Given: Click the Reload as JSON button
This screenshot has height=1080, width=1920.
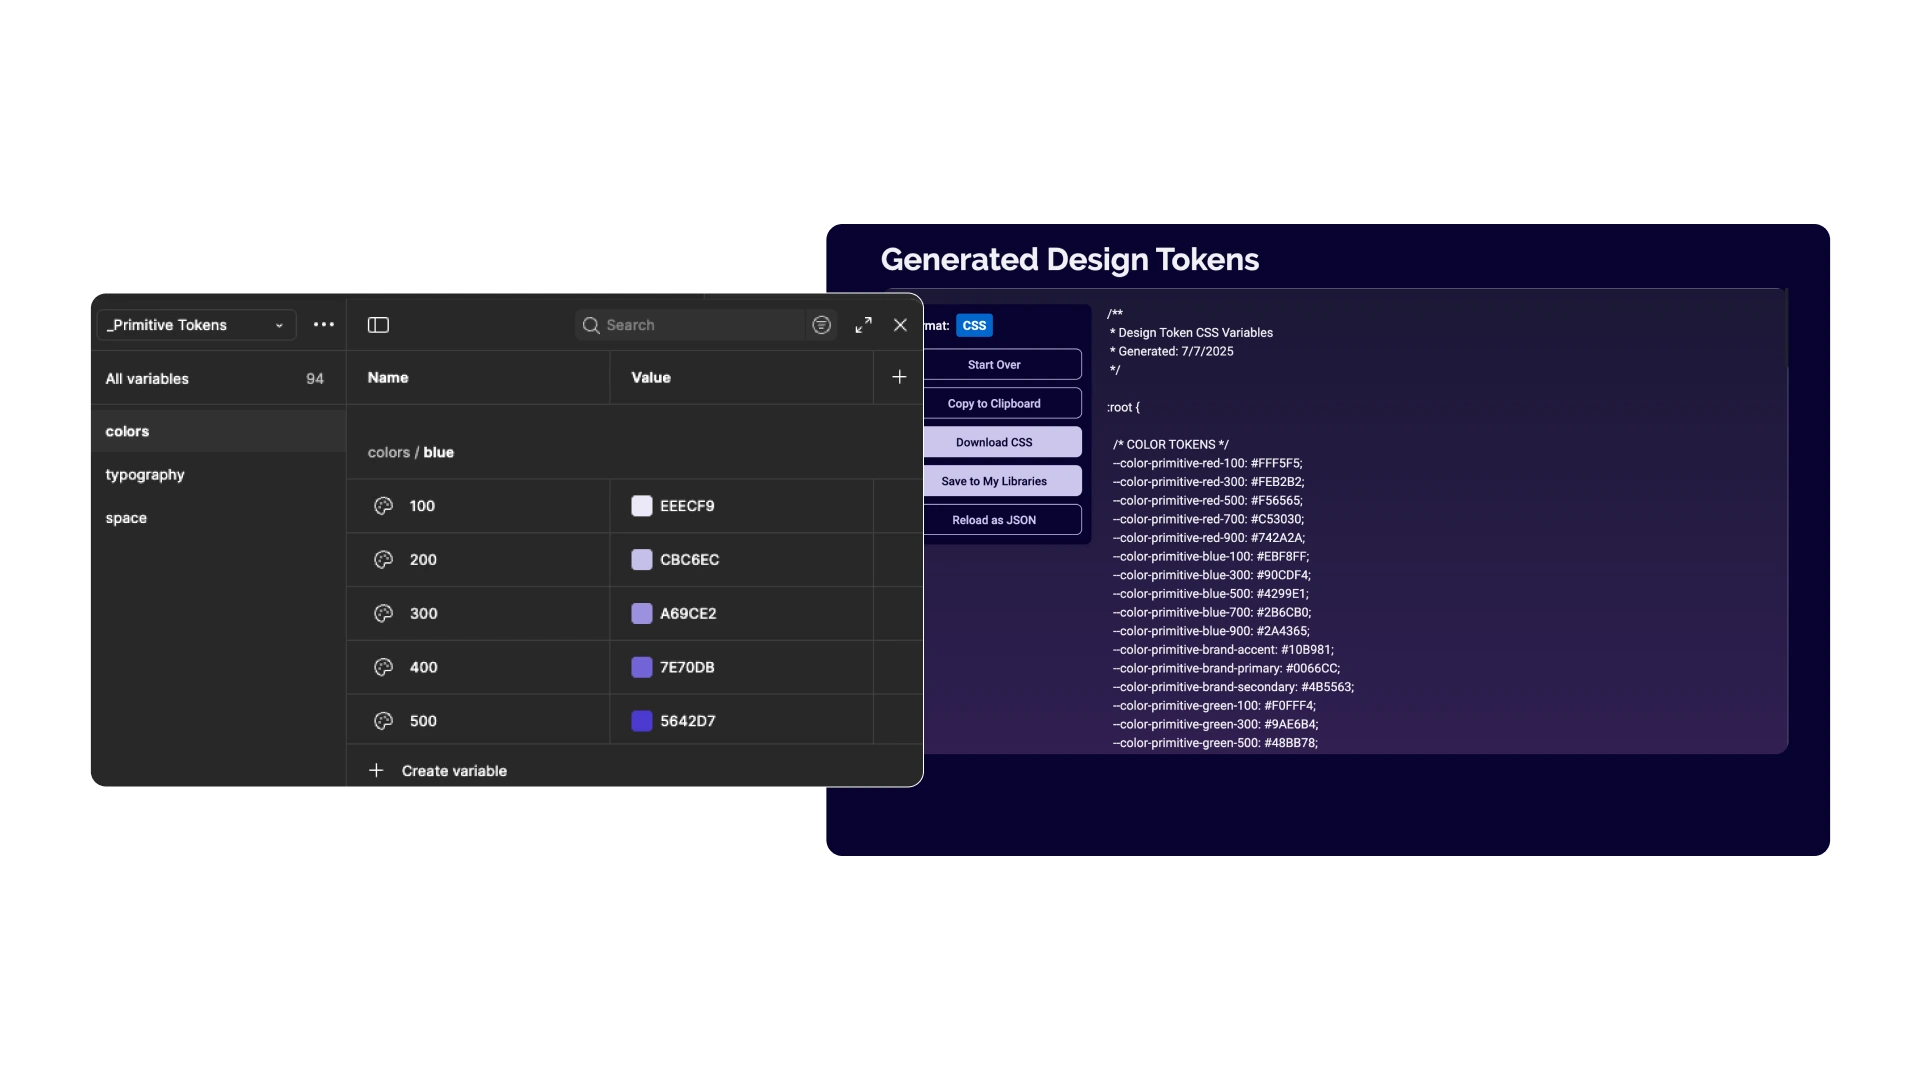Looking at the screenshot, I should [994, 520].
